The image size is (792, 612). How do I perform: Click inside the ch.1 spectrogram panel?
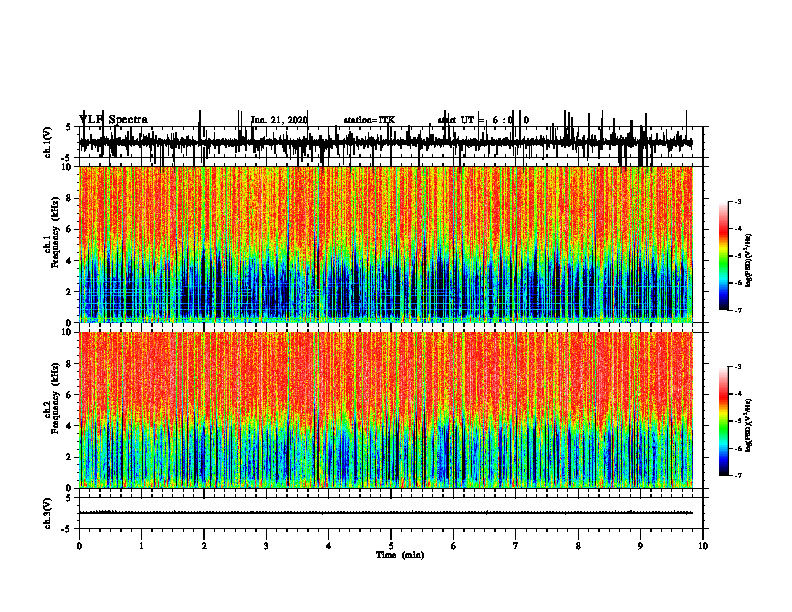[x=386, y=244]
